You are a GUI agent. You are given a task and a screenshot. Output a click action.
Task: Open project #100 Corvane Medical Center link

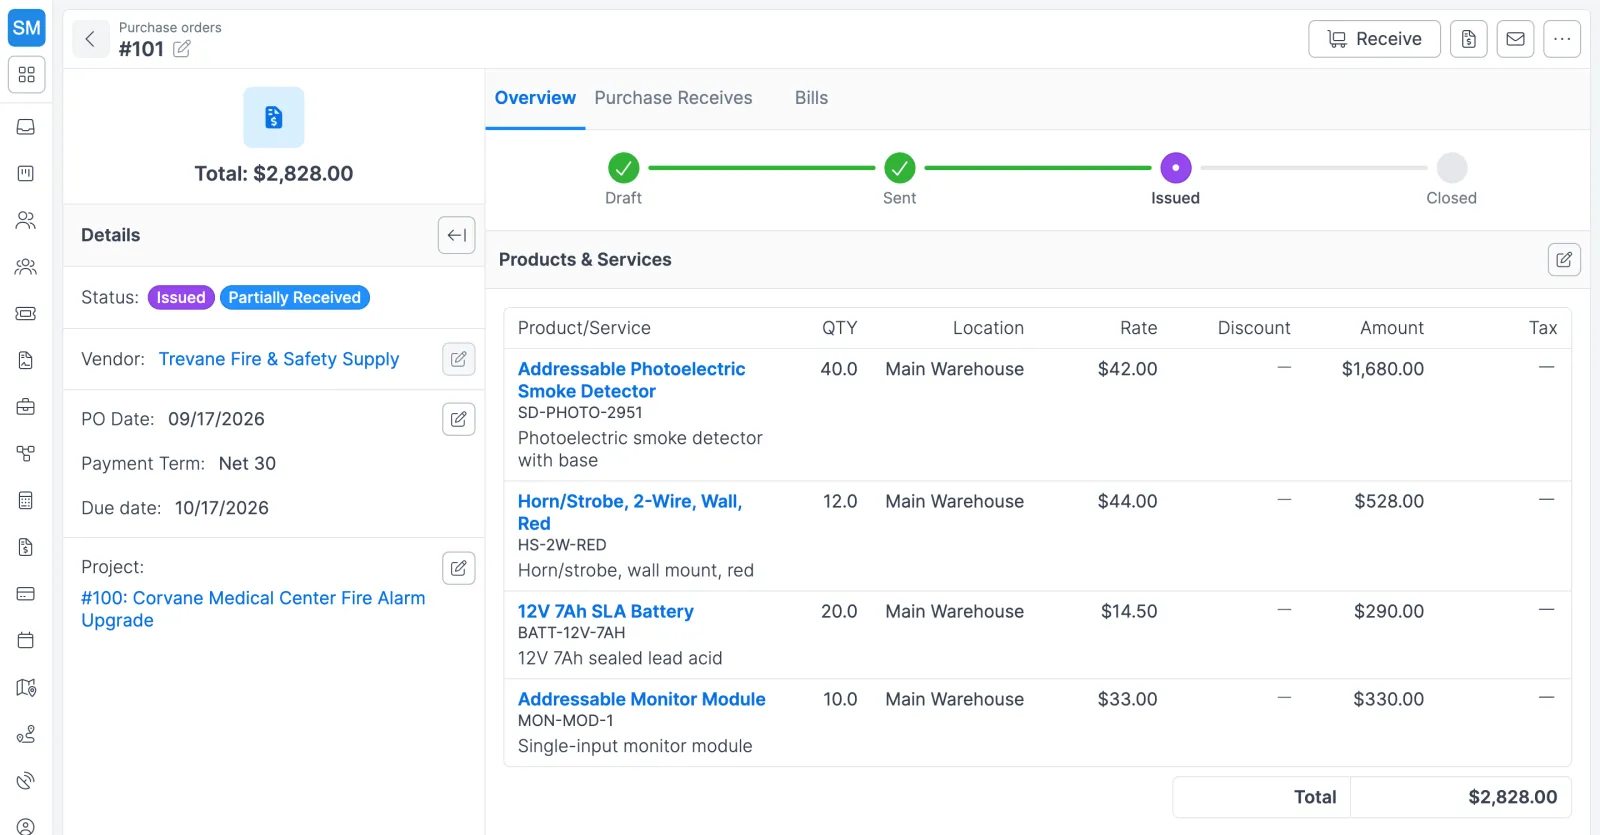pos(253,609)
